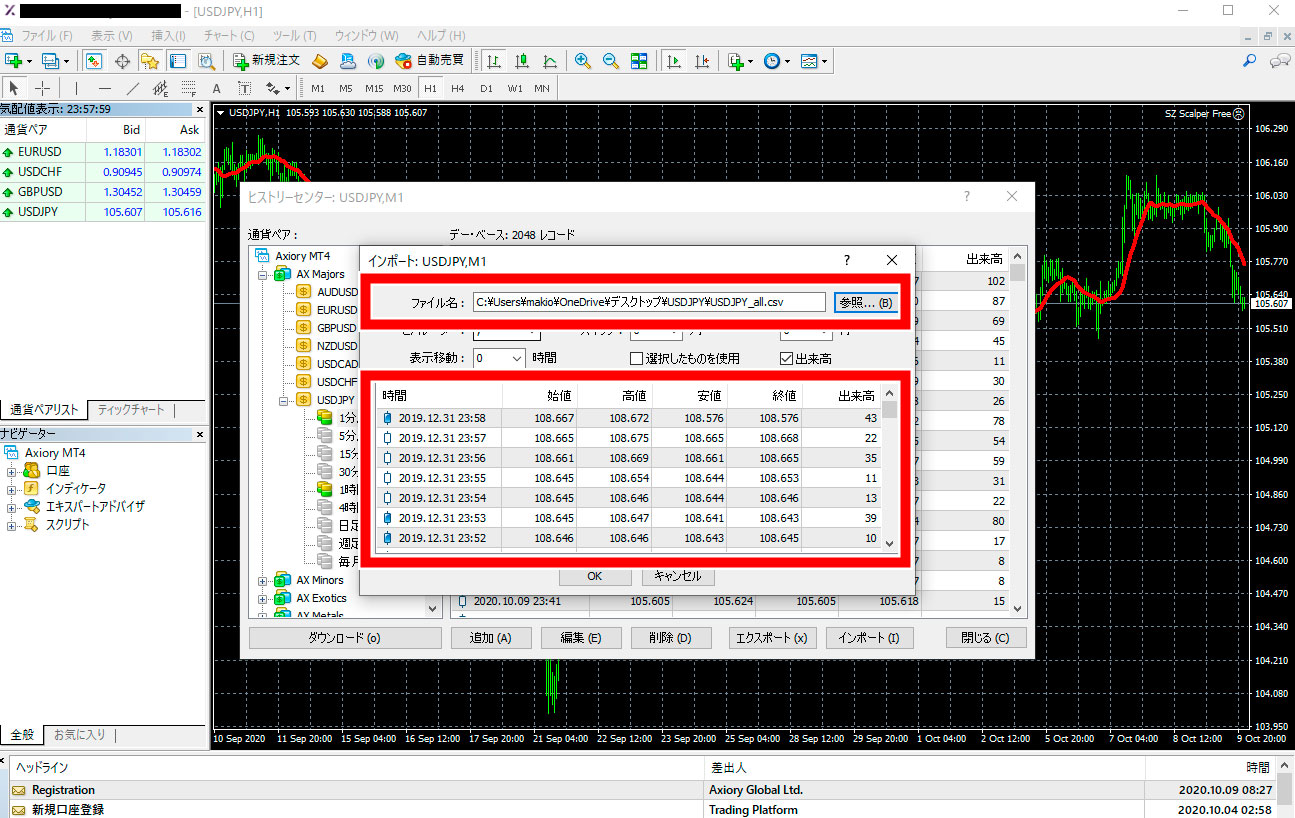Collapse the AX Majors tree node
This screenshot has width=1295, height=818.
pos(264,274)
